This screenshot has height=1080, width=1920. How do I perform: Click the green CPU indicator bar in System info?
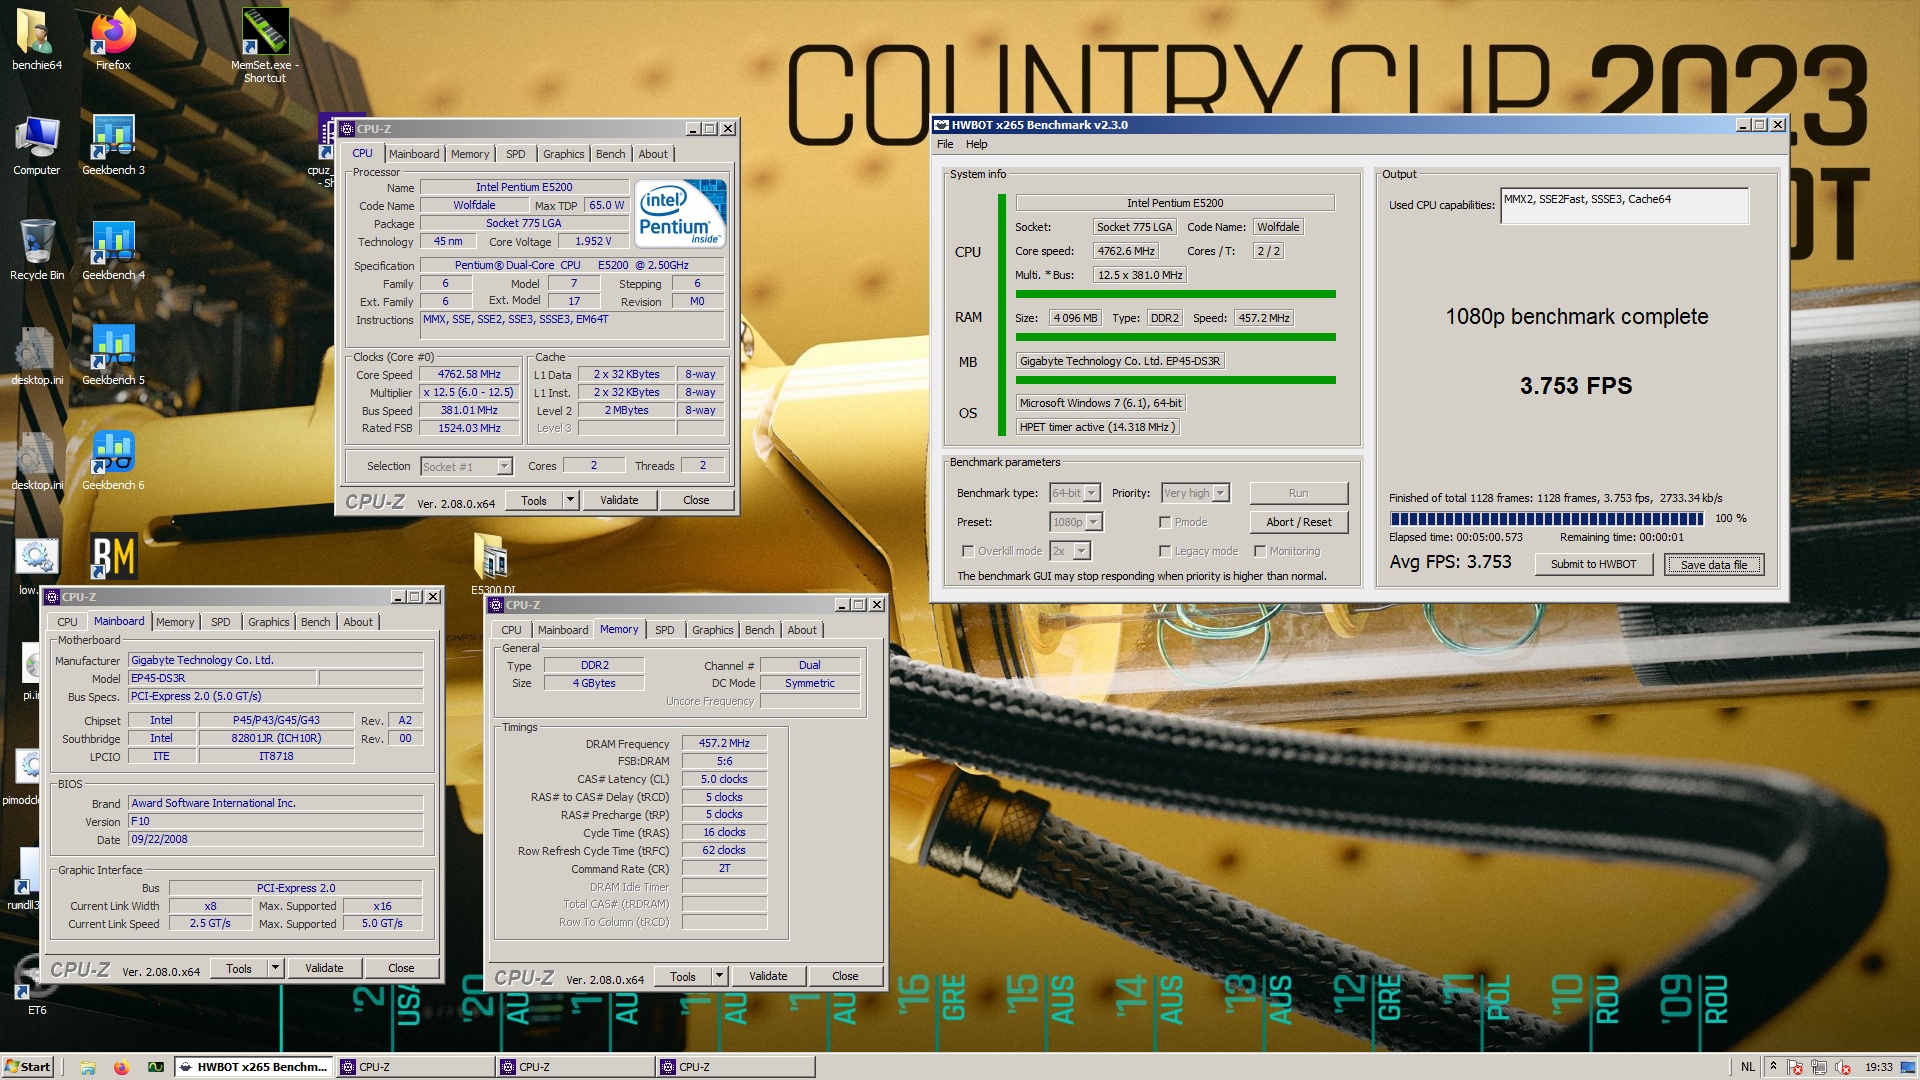coord(1002,315)
